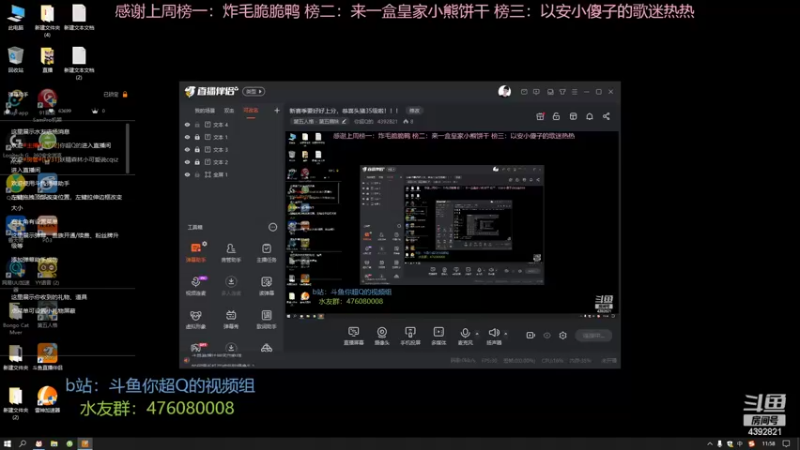800x450 pixels.
Task: Open the filter funnel icon in title bar
Action: [x=562, y=92]
